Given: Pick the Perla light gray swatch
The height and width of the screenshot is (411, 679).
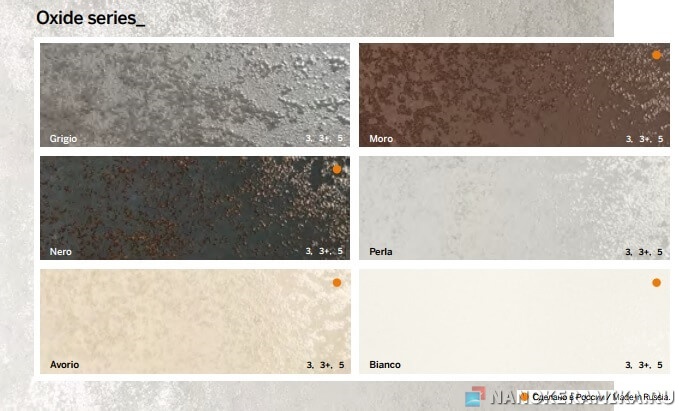Looking at the screenshot, I should click(x=514, y=207).
